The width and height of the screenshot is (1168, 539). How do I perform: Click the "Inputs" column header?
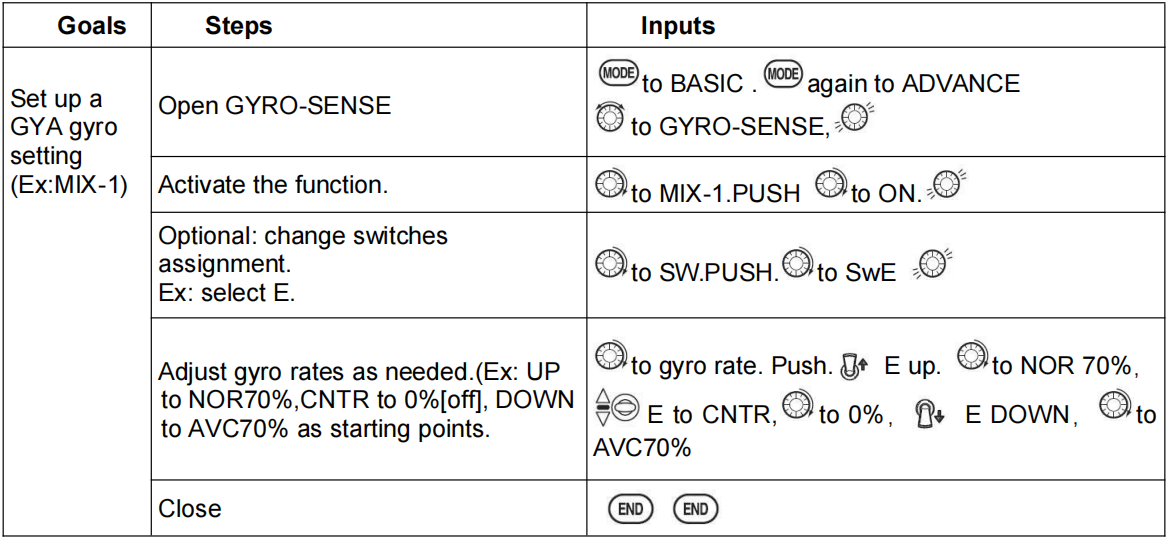(678, 26)
